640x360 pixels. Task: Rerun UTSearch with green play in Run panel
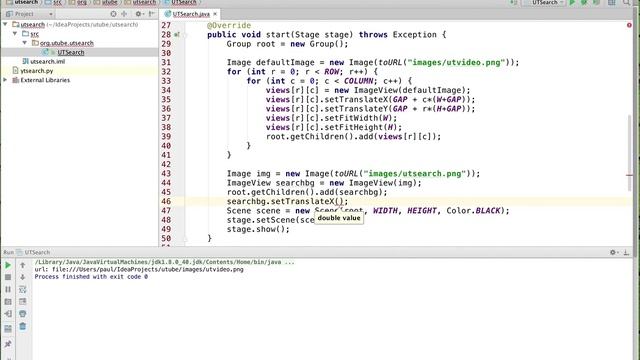(x=8, y=265)
